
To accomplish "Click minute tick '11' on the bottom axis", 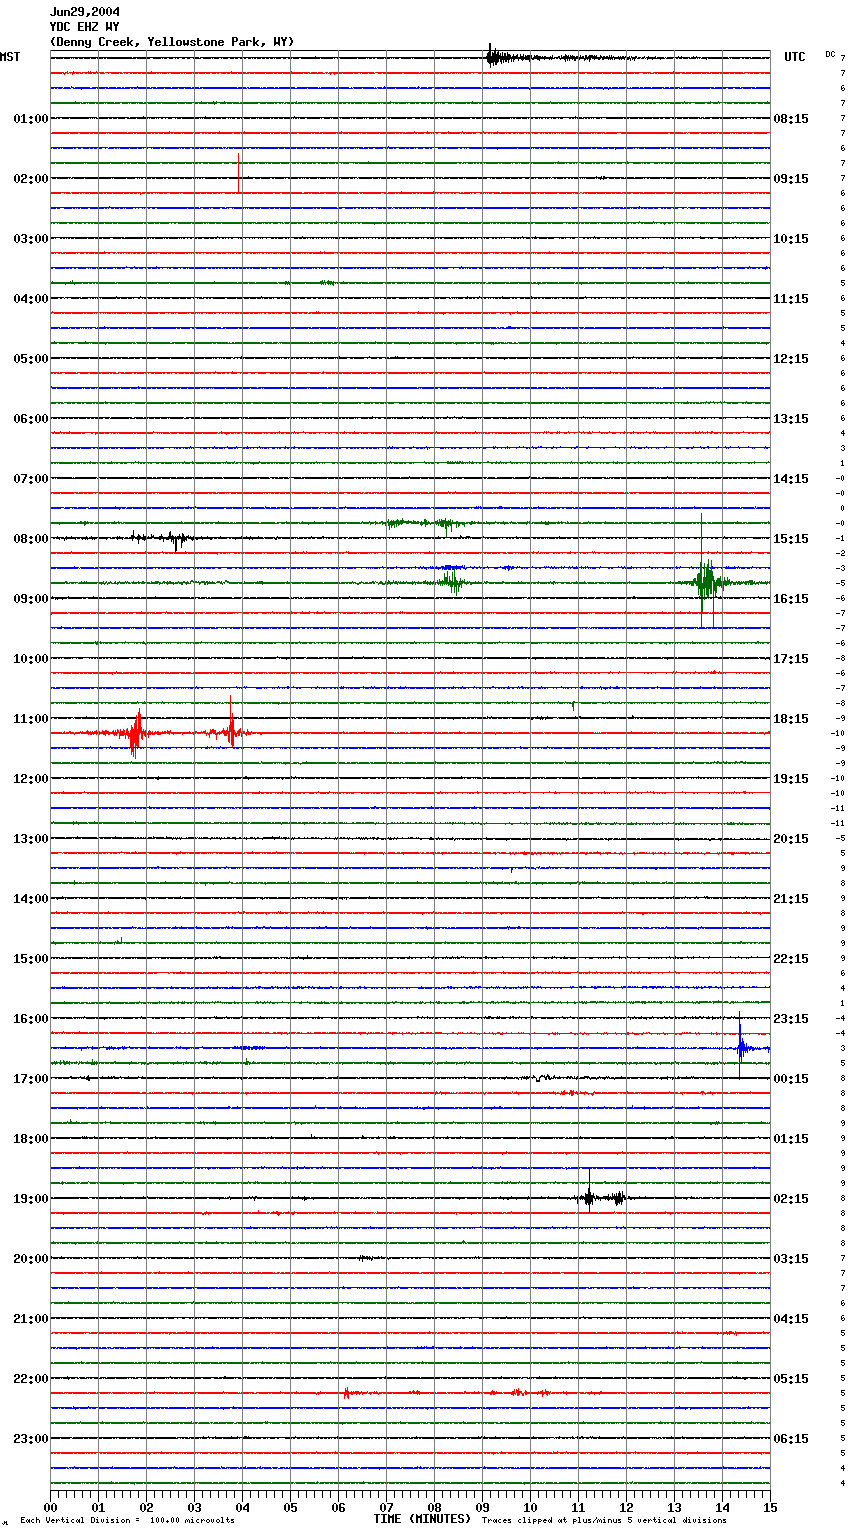I will click(578, 1507).
